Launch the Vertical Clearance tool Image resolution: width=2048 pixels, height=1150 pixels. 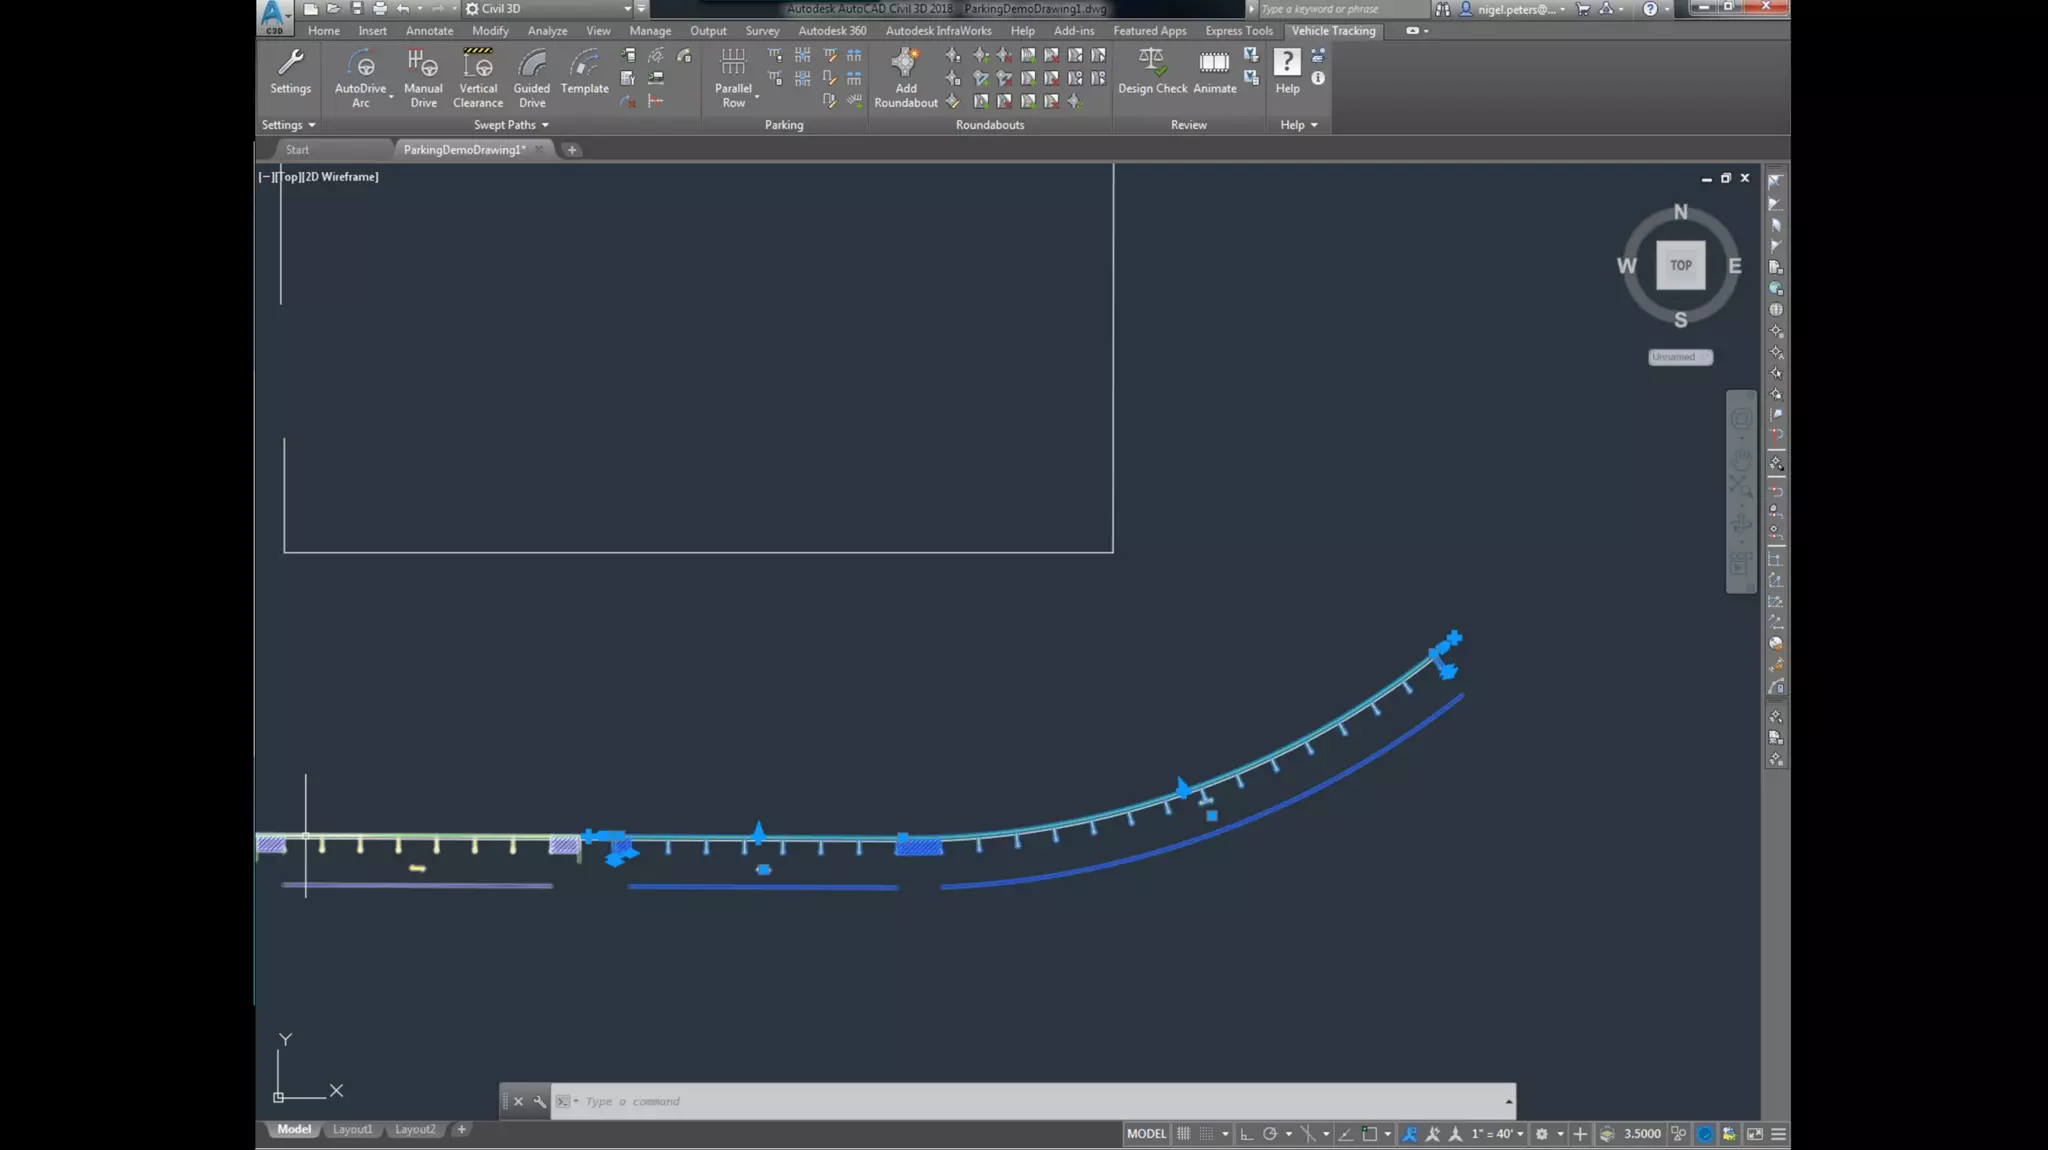pyautogui.click(x=478, y=78)
